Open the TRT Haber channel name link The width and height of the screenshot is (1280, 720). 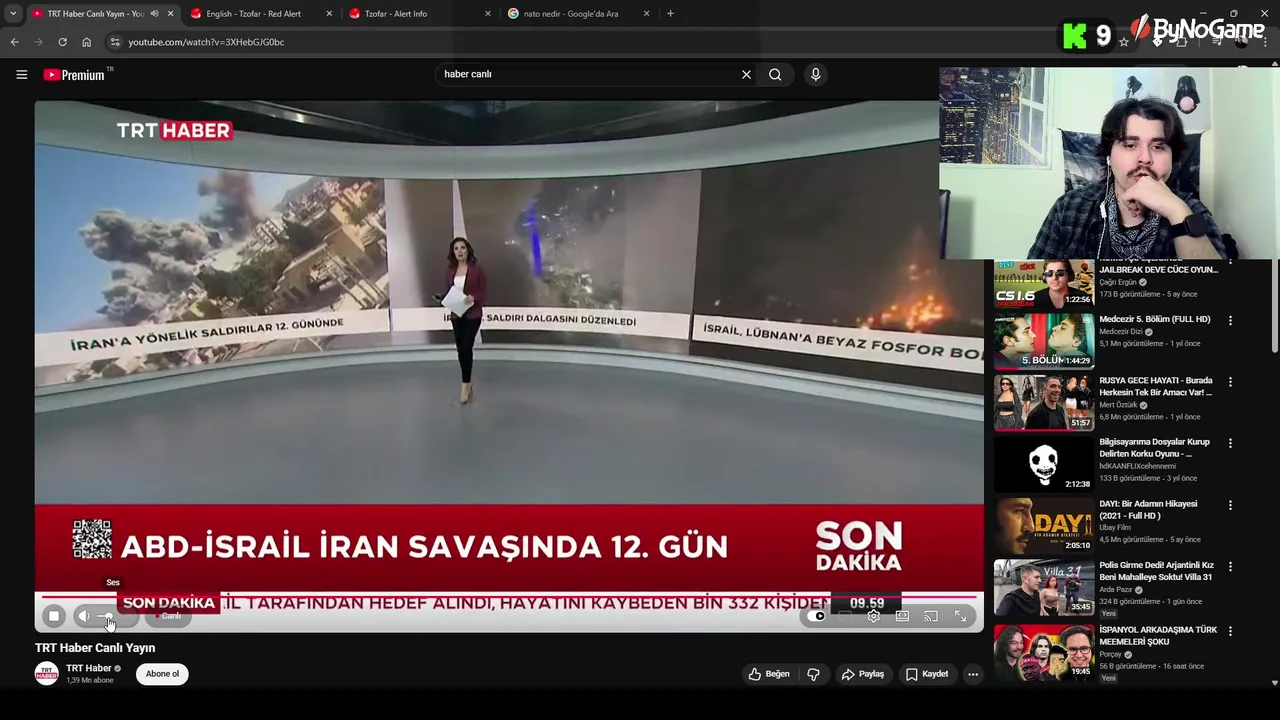pos(88,668)
